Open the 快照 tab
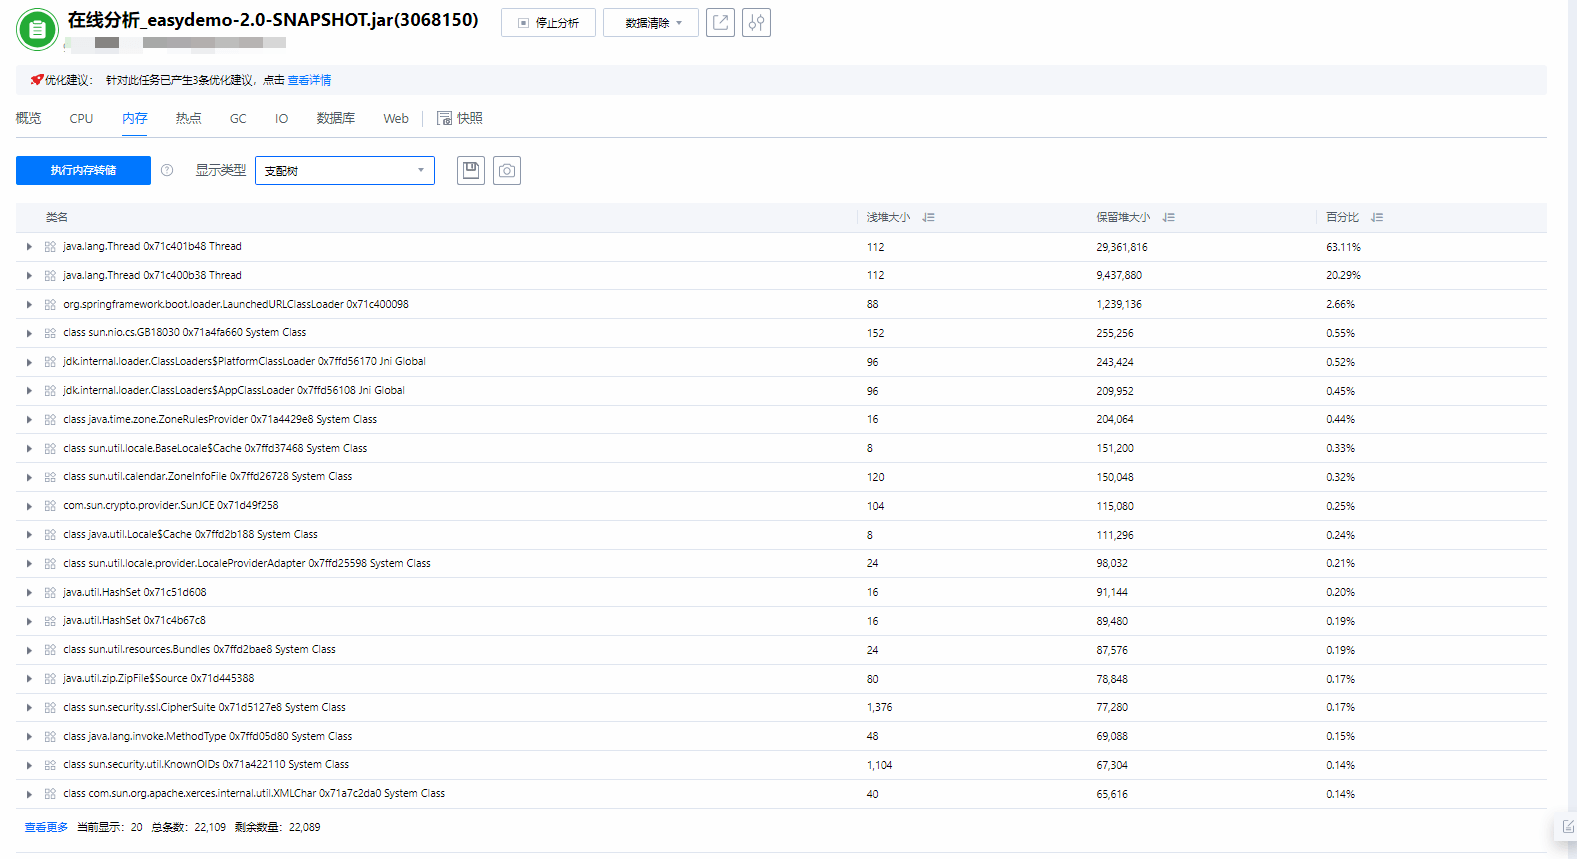Screen dimensions: 1577x859 [460, 118]
